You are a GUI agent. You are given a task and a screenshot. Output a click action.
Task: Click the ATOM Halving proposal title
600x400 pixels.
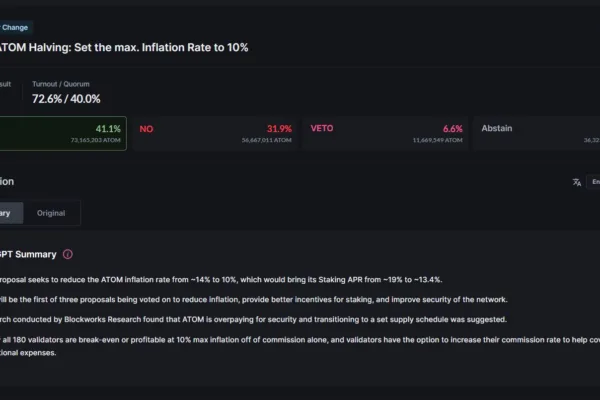pos(124,47)
